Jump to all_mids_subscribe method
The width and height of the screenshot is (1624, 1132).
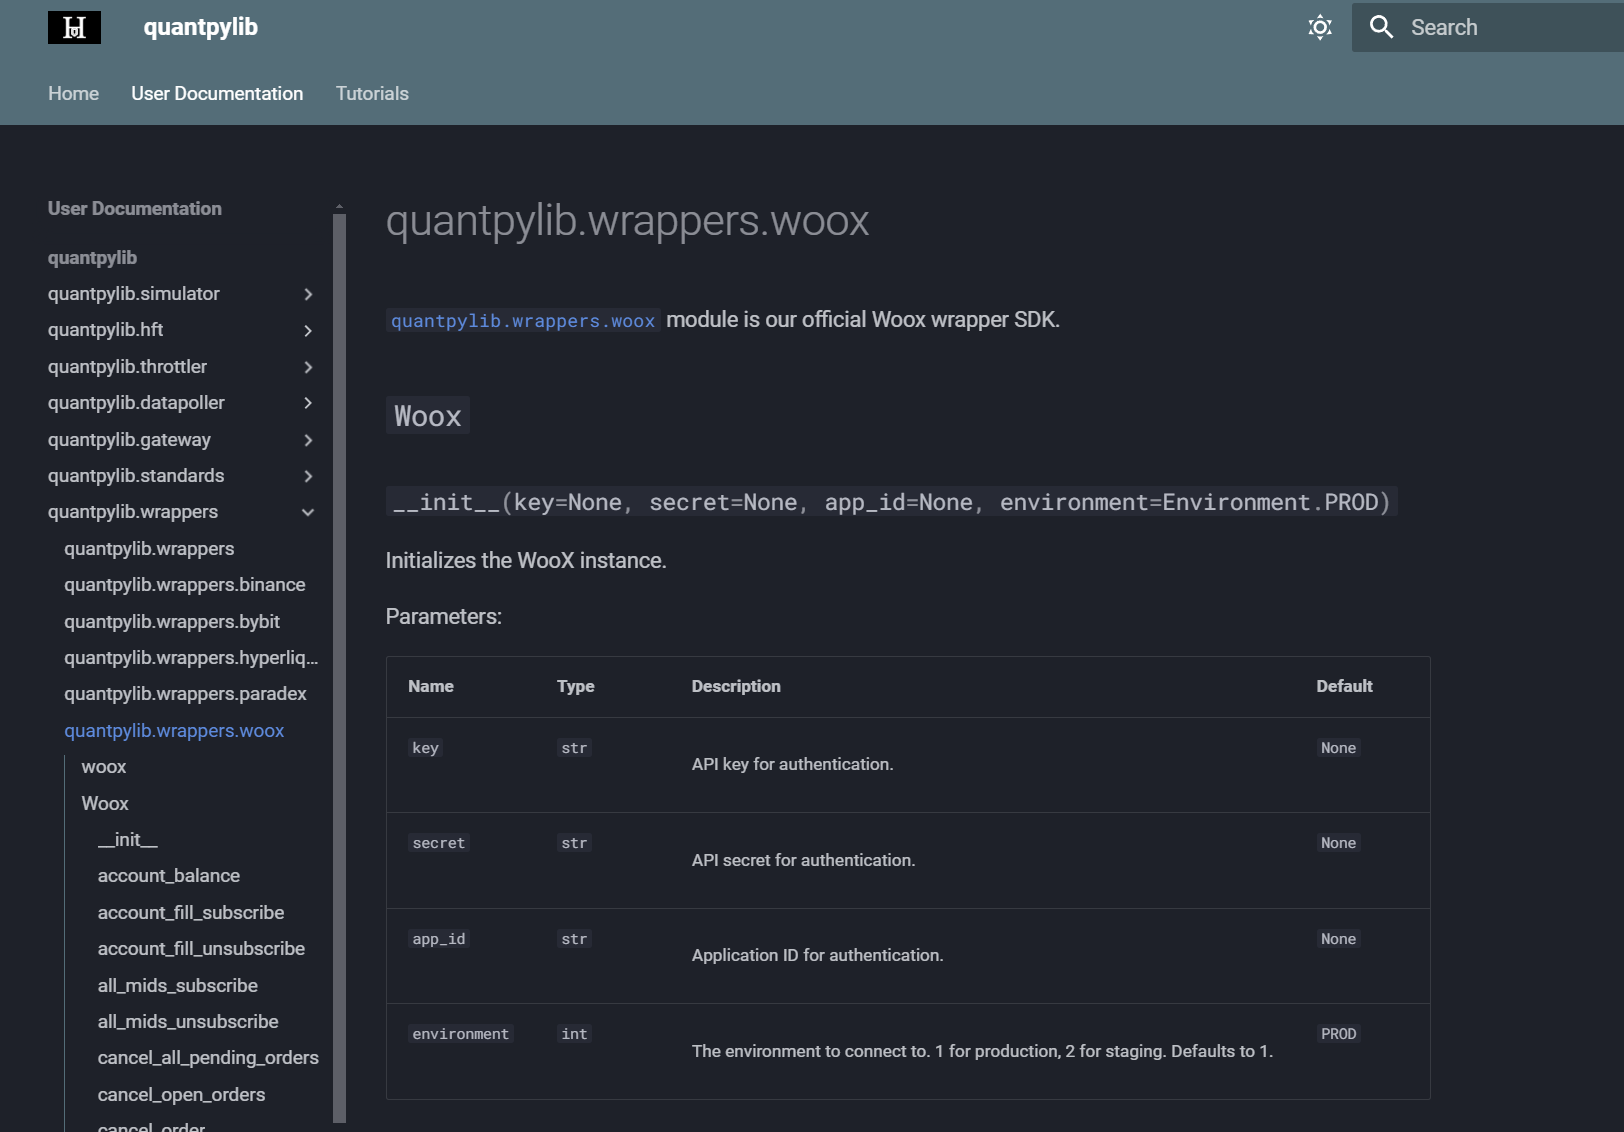178,986
